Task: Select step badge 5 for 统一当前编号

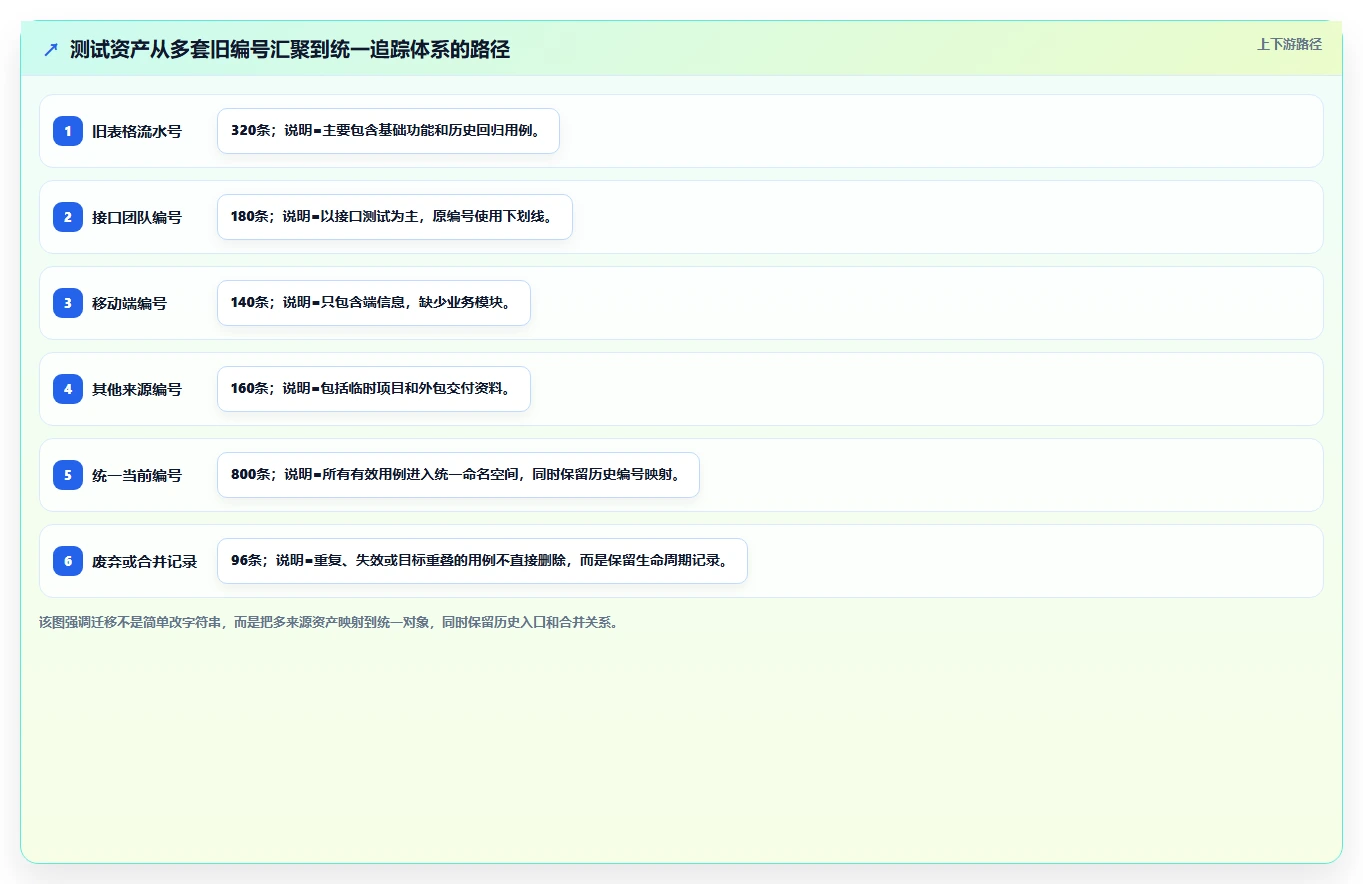Action: point(68,475)
